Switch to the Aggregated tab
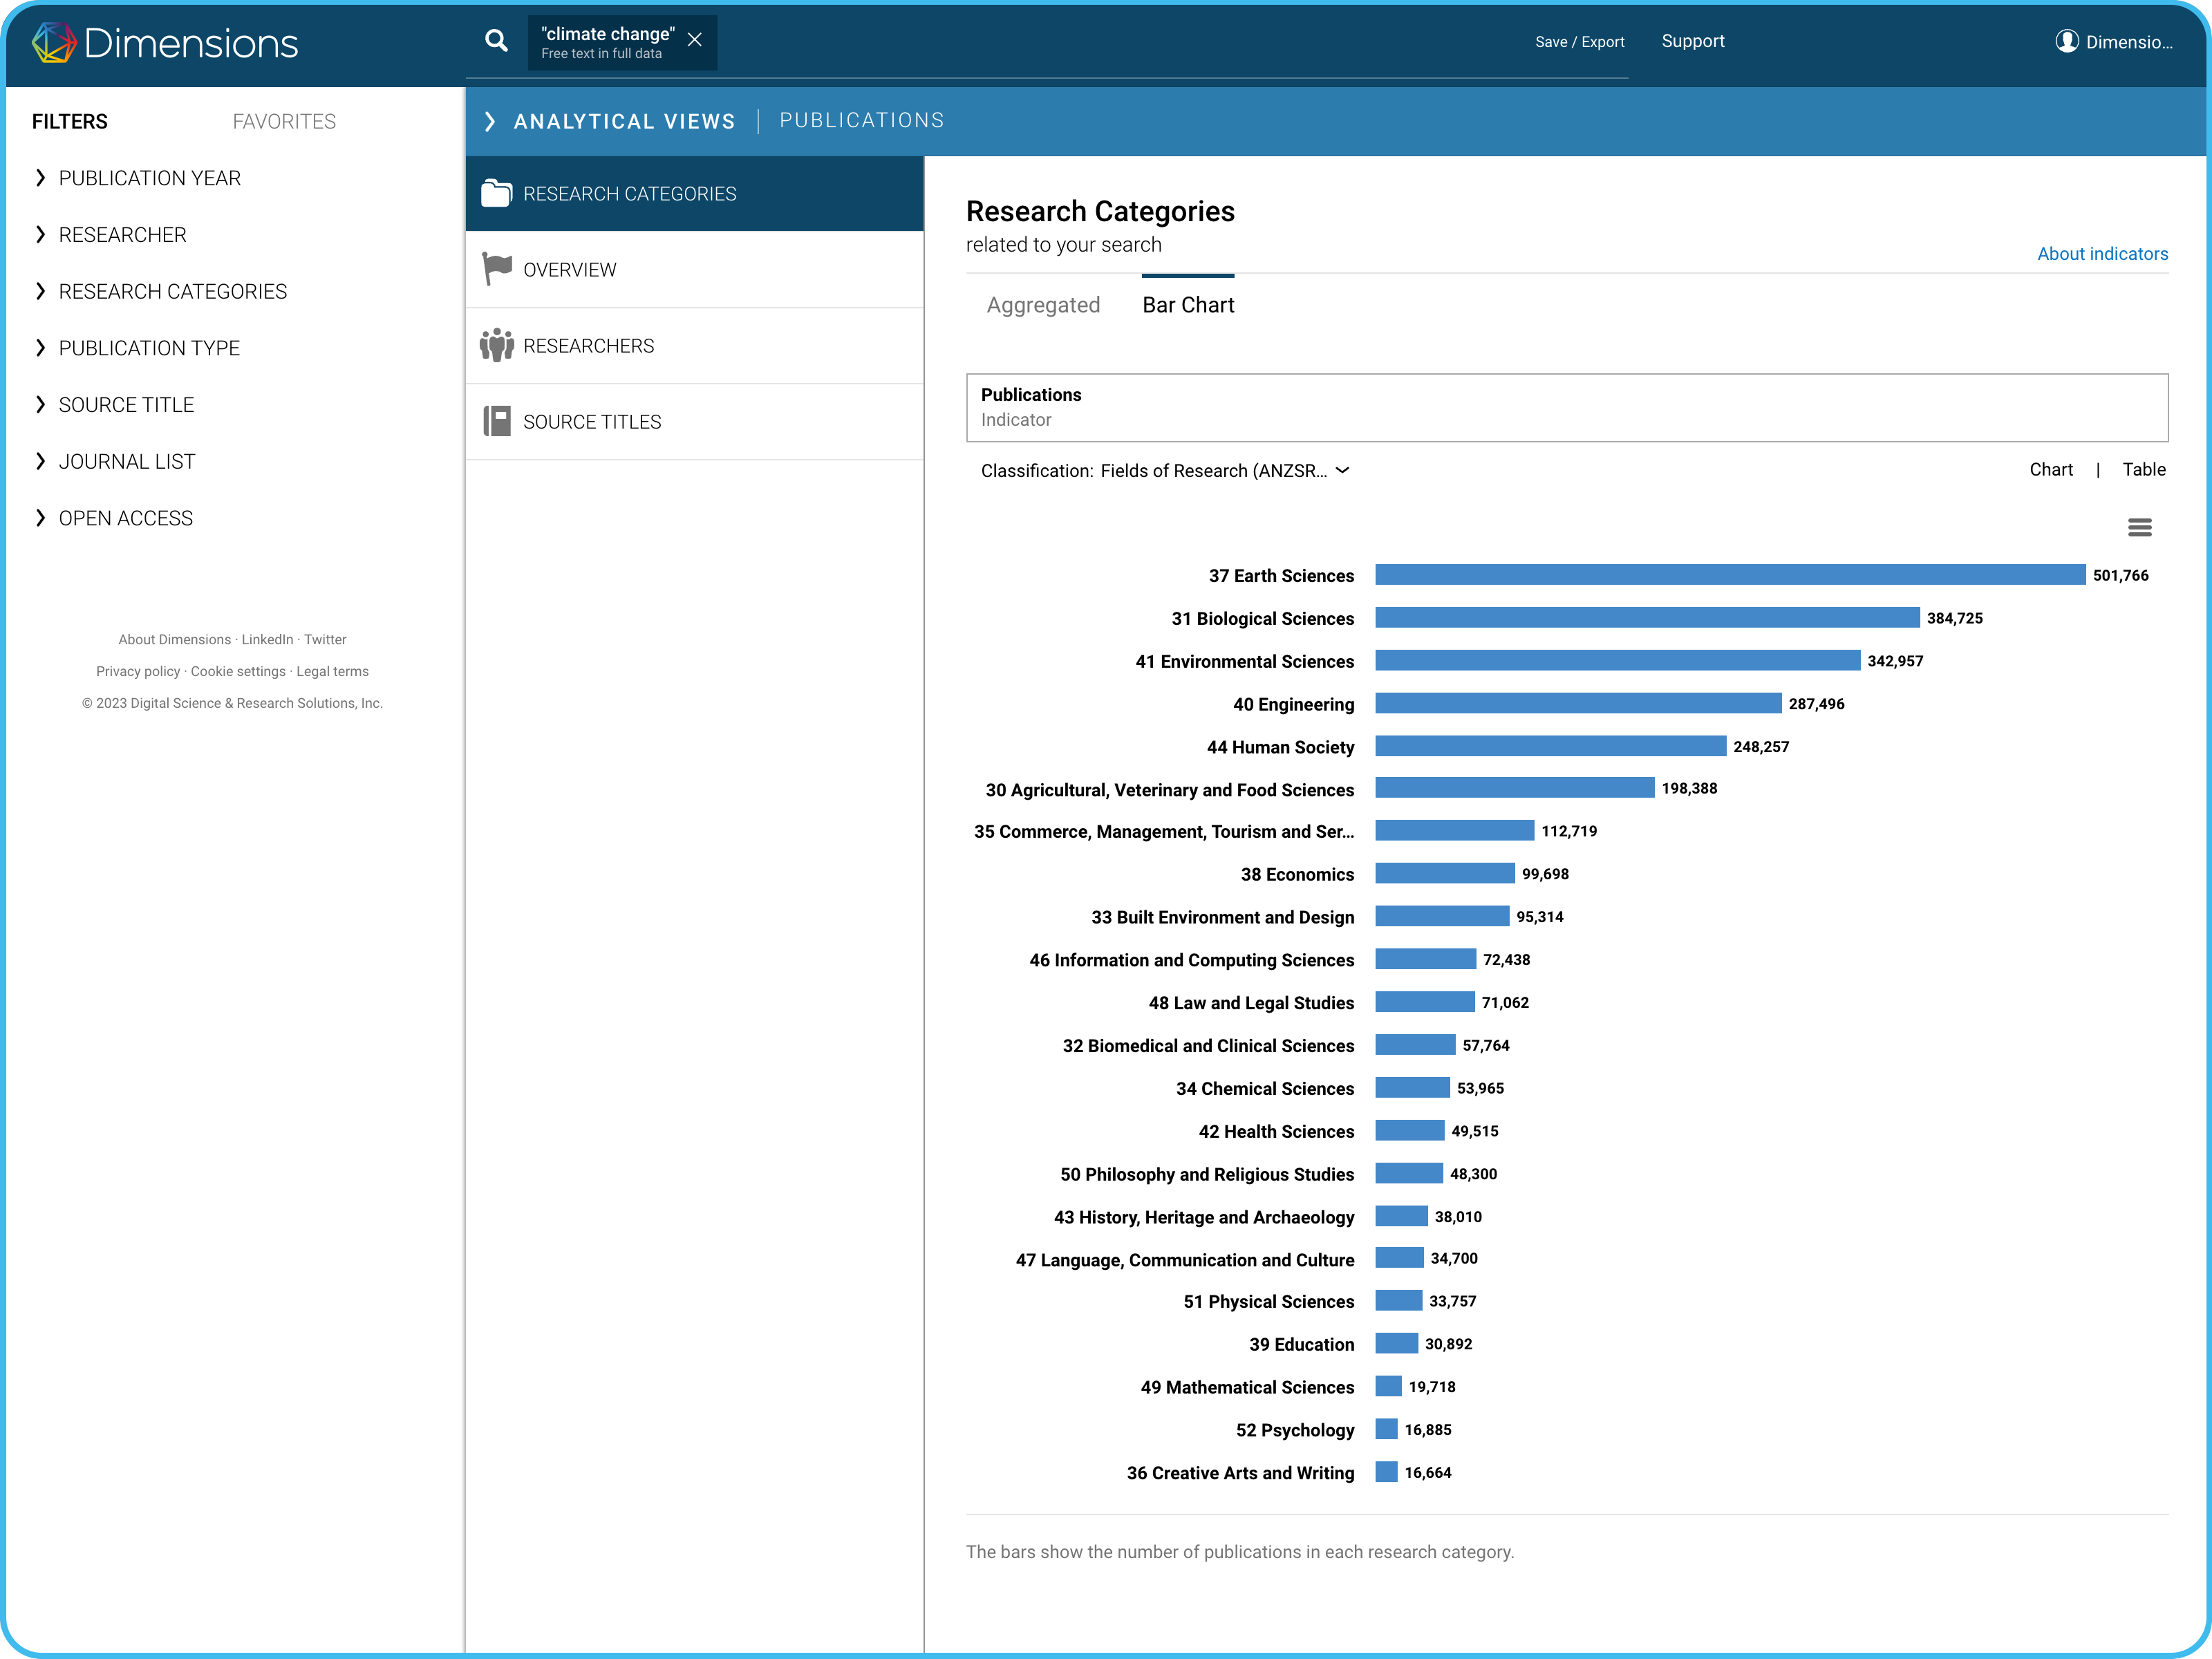2212x1659 pixels. click(x=1043, y=305)
